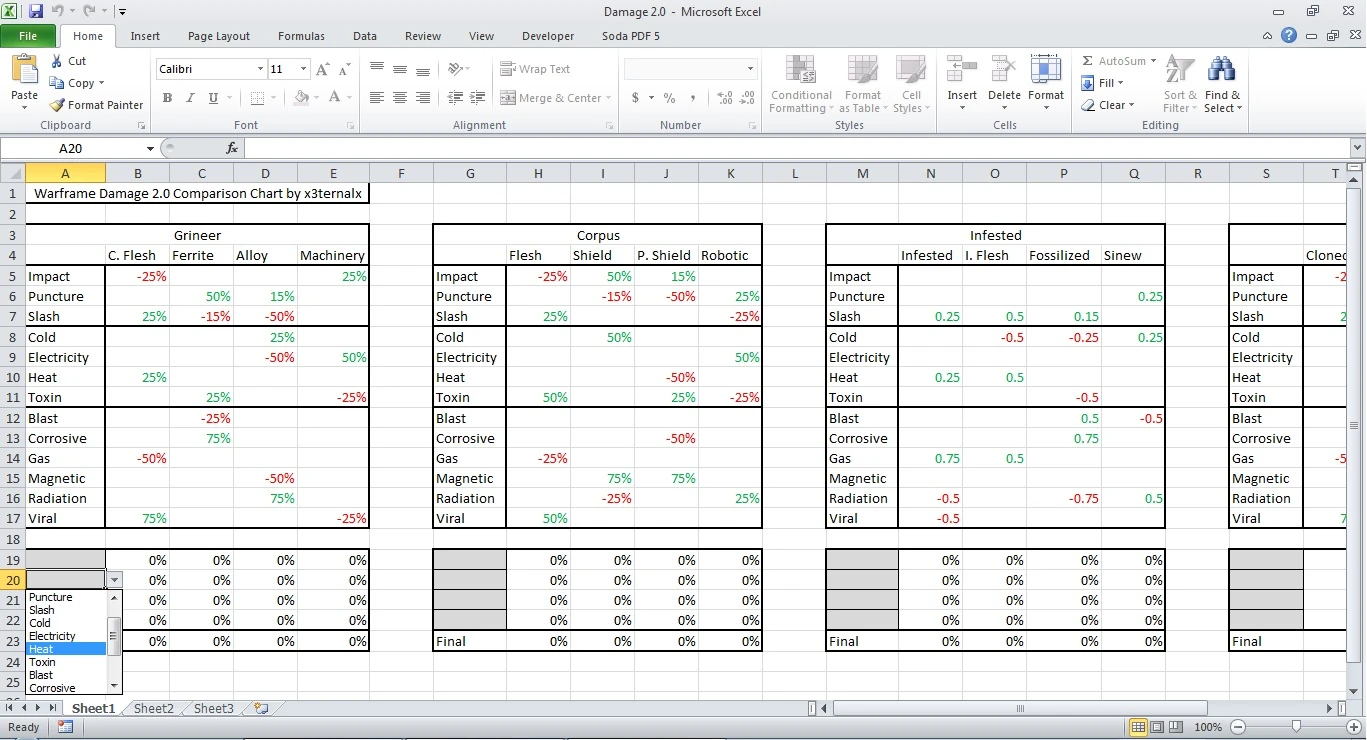Click the Insert Function fx icon
This screenshot has height=740, width=1367.
pos(232,148)
